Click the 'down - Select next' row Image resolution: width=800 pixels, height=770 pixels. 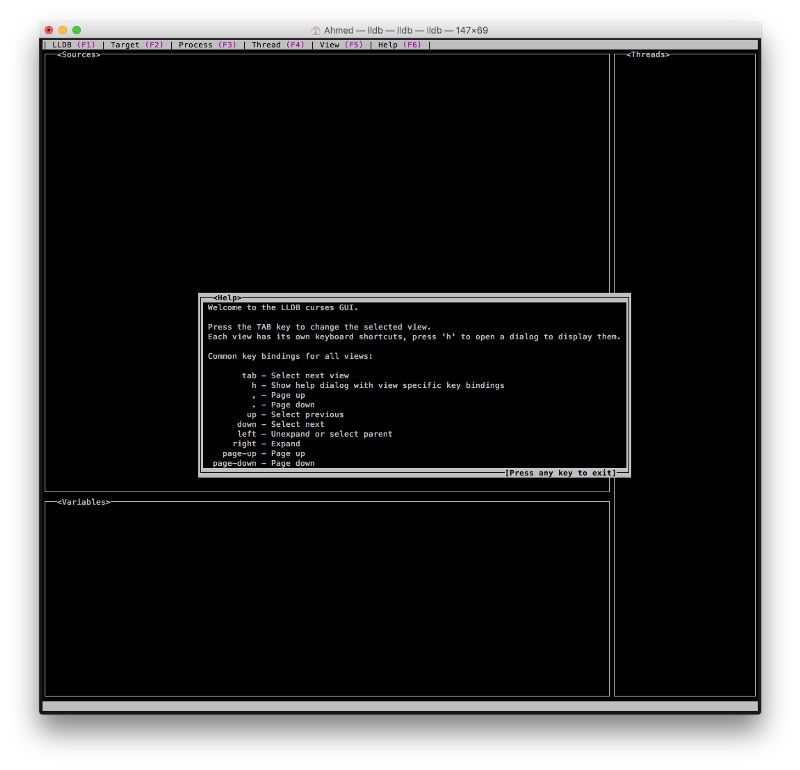click(280, 424)
